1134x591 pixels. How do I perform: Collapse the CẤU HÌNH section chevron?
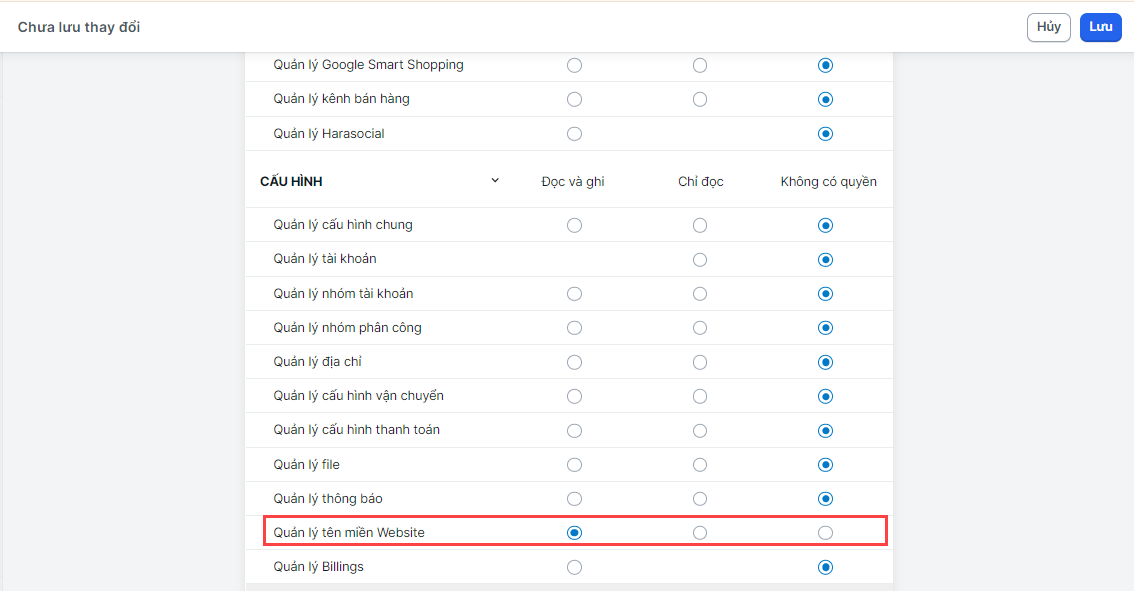[495, 181]
